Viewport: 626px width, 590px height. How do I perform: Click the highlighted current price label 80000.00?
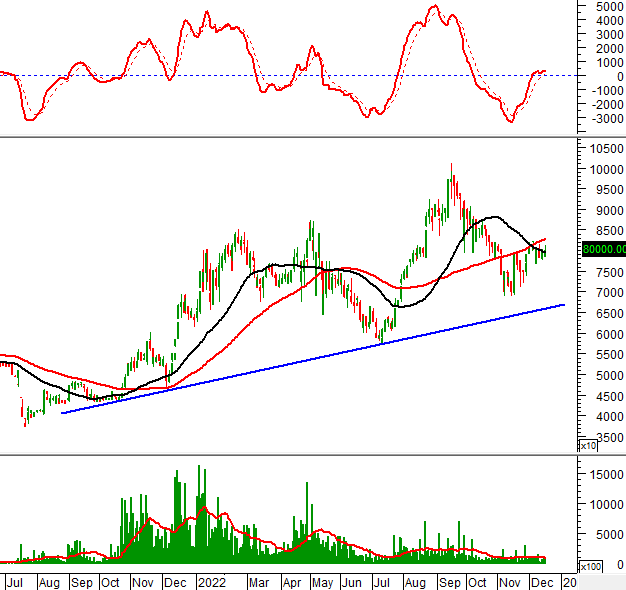point(602,250)
